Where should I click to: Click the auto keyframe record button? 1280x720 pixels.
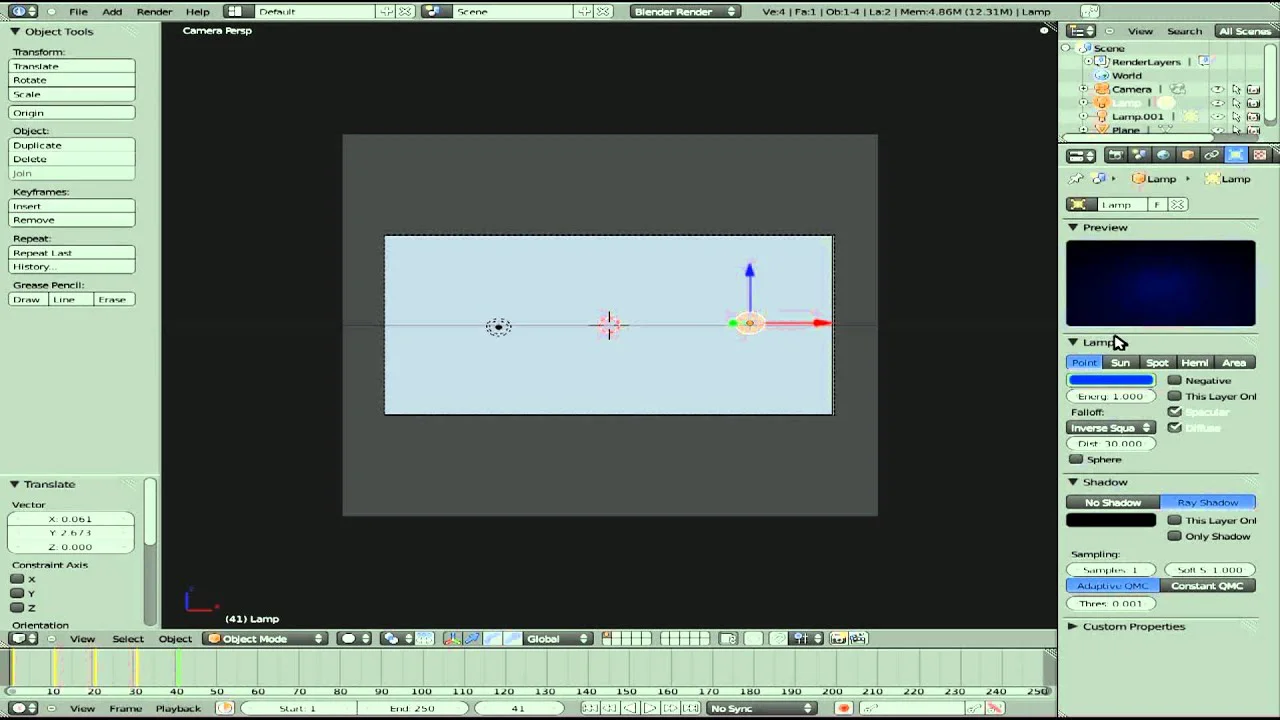tap(843, 708)
